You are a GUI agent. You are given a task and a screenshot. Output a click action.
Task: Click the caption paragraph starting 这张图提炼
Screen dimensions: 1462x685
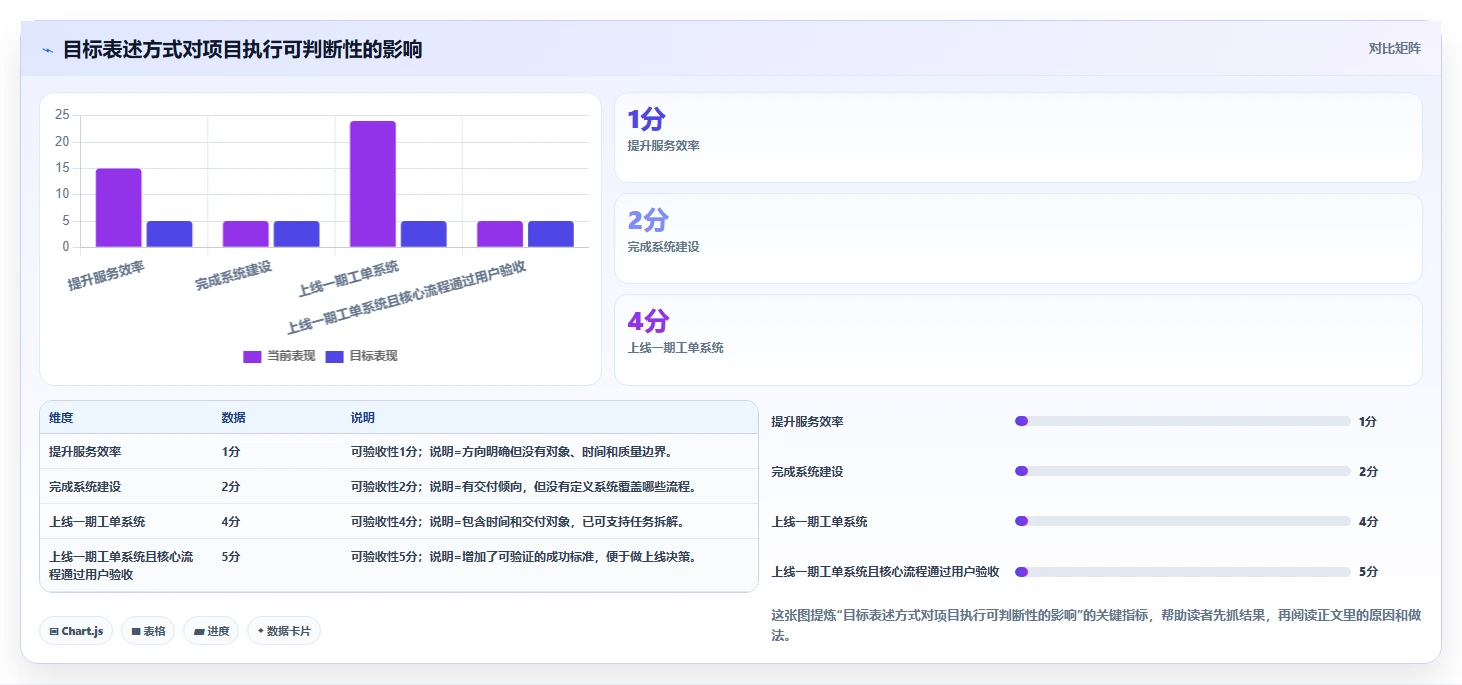click(1096, 625)
